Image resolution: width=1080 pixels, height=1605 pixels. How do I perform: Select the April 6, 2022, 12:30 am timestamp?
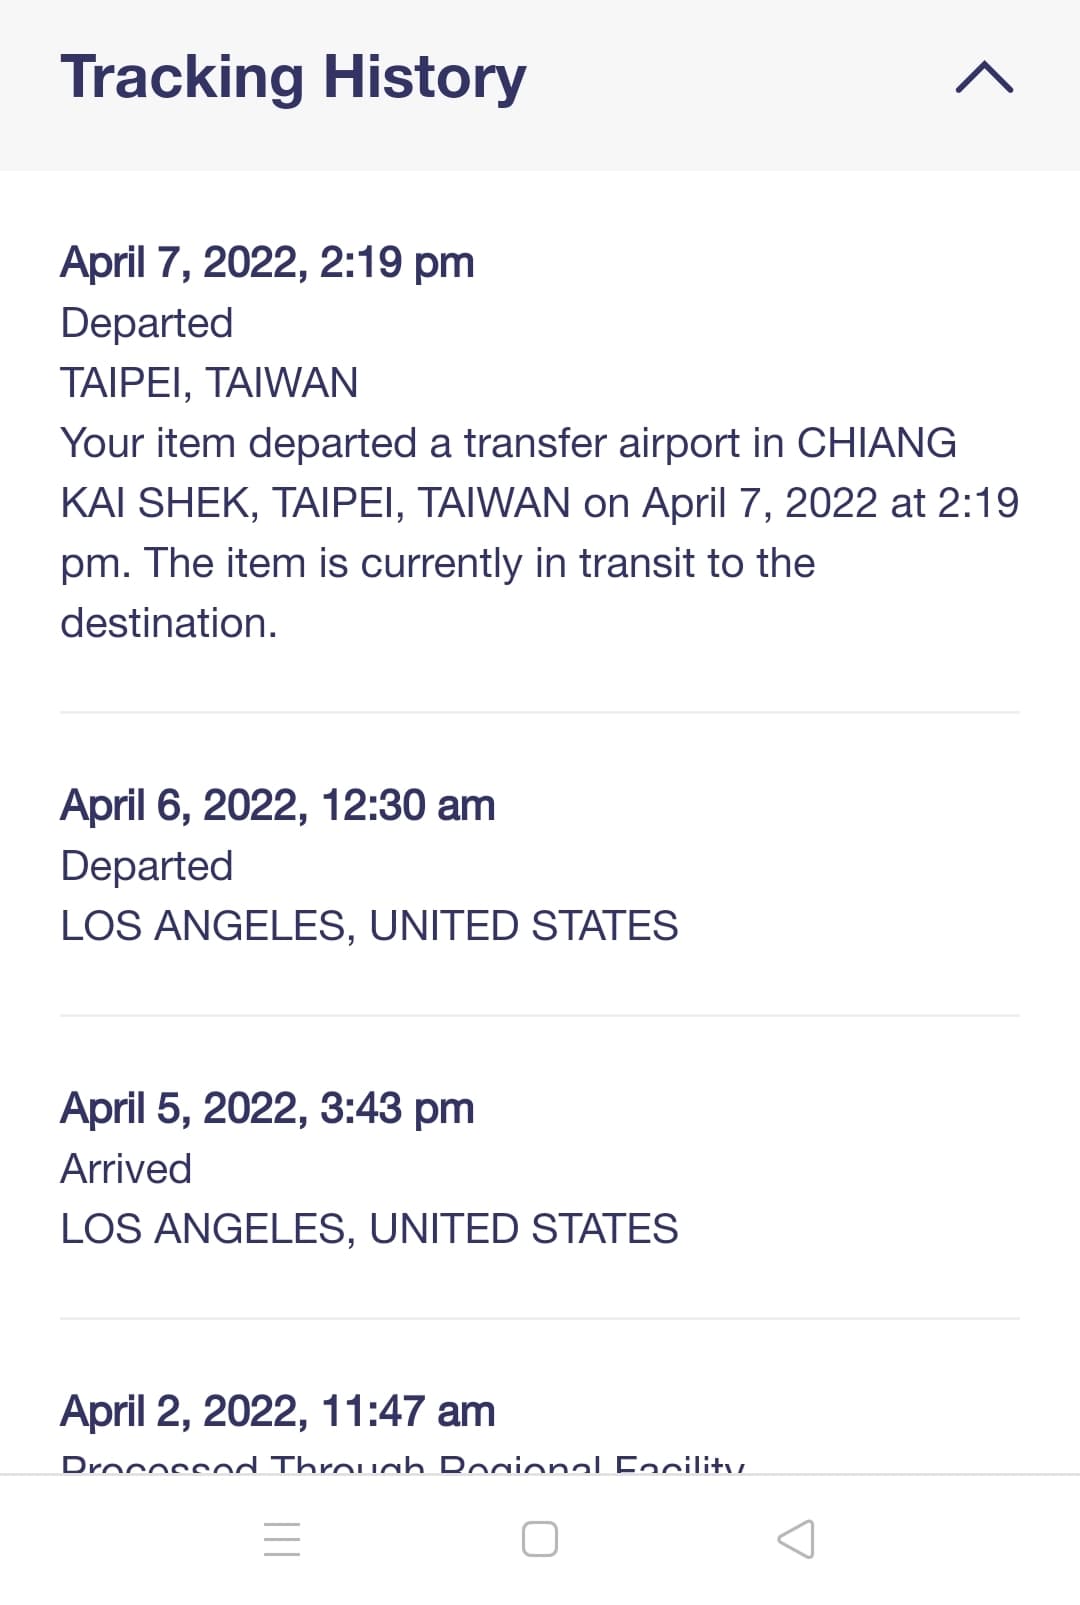[x=278, y=805]
